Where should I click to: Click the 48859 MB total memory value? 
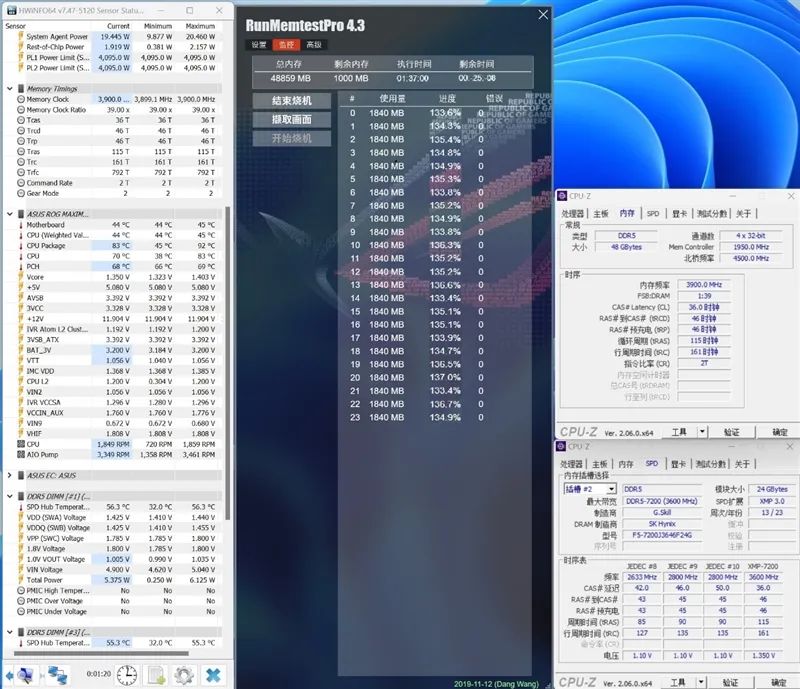[x=290, y=78]
